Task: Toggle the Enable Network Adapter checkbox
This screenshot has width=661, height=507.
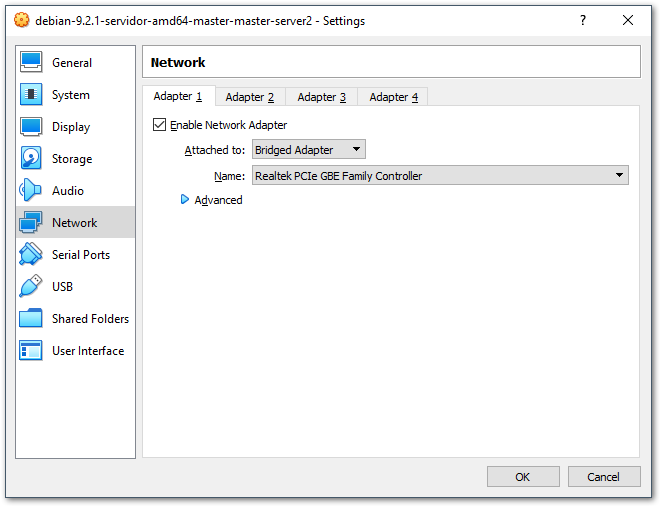Action: point(159,125)
